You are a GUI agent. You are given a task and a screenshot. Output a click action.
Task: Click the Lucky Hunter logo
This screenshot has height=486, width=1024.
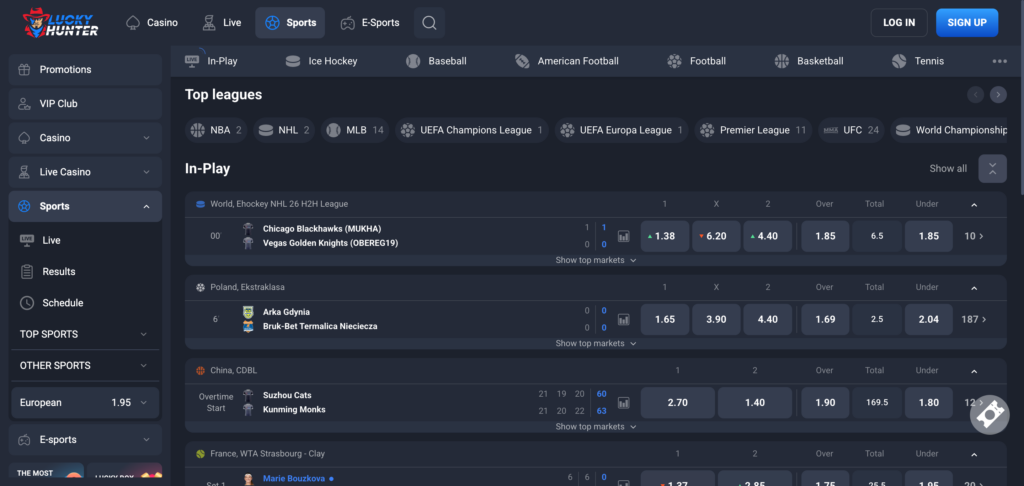[x=60, y=23]
